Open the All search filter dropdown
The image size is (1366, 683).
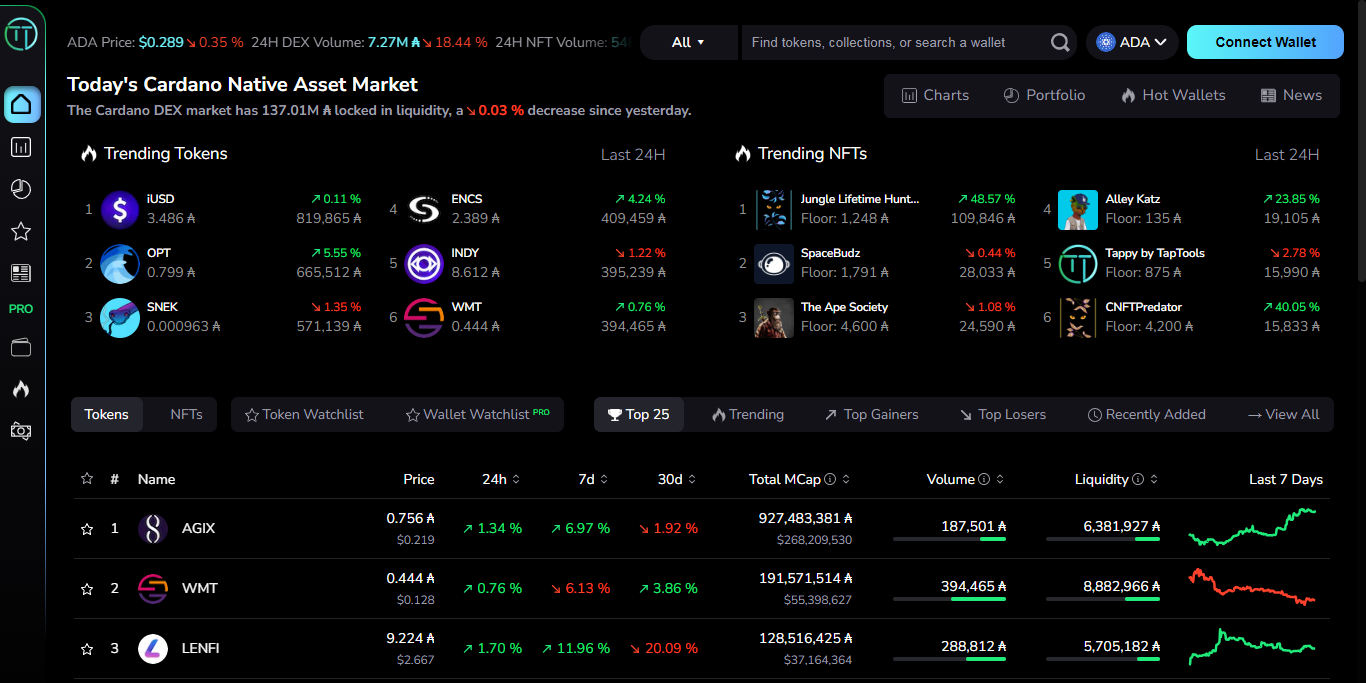[688, 42]
